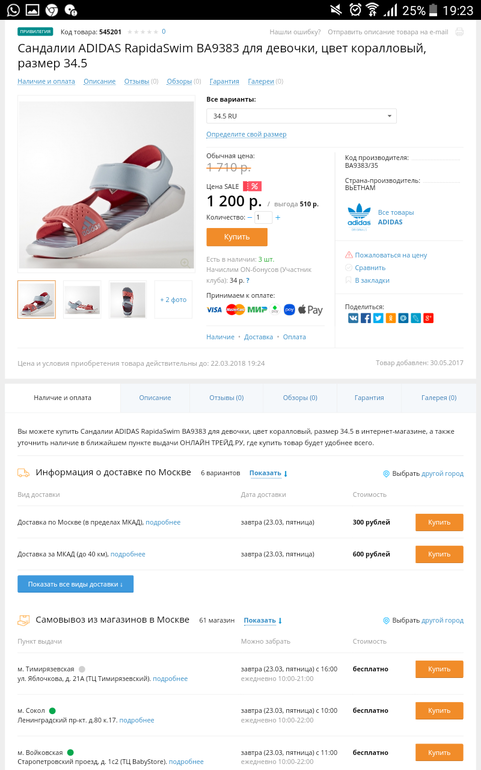The width and height of the screenshot is (481, 770).
Task: Share via Facebook icon
Action: coord(366,318)
